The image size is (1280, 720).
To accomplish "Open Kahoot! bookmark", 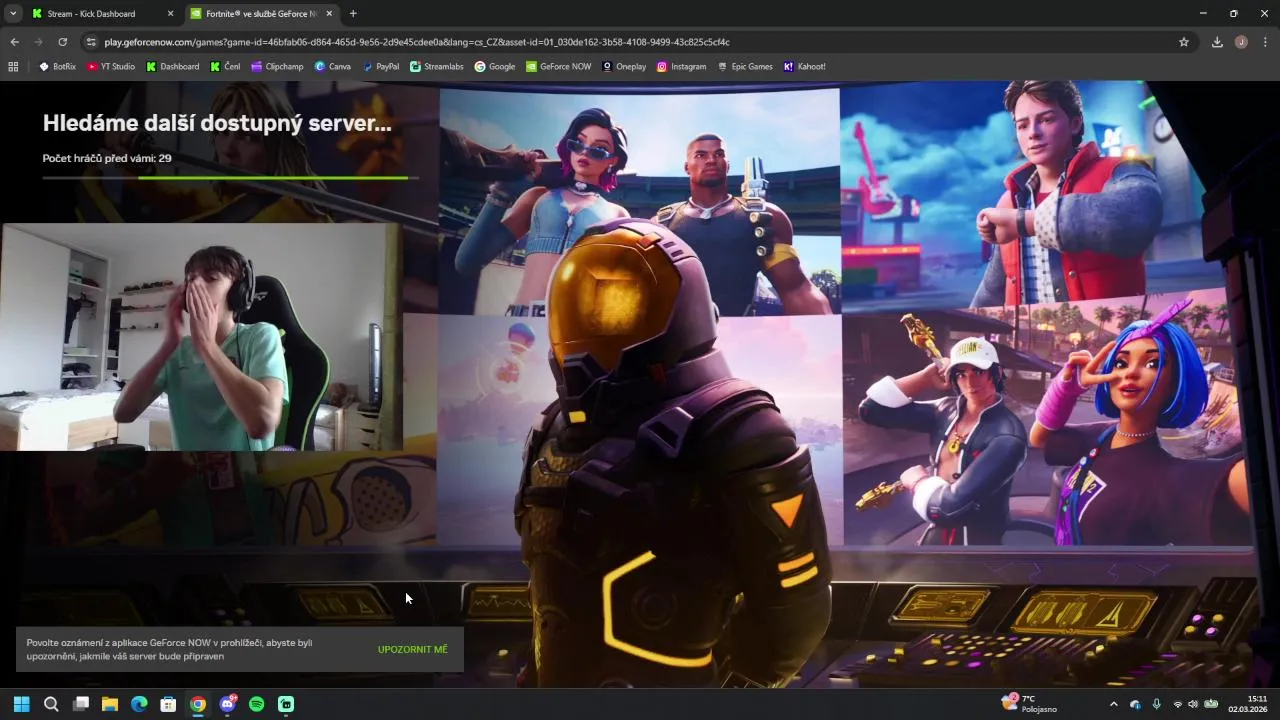I will pos(805,67).
